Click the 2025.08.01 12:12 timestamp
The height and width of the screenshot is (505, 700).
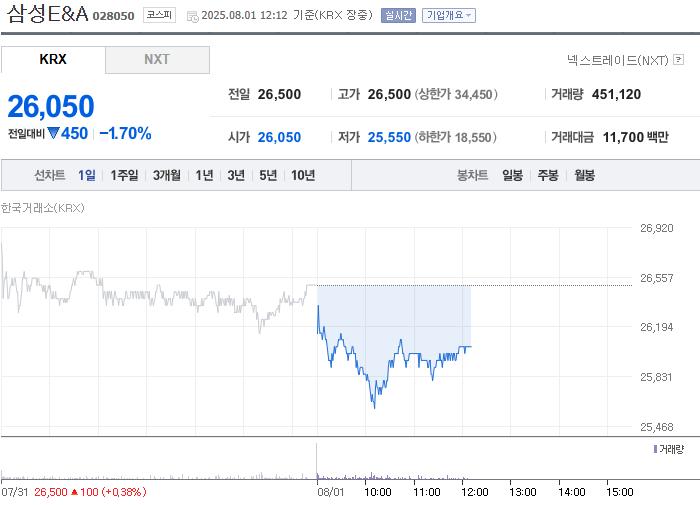coord(244,16)
